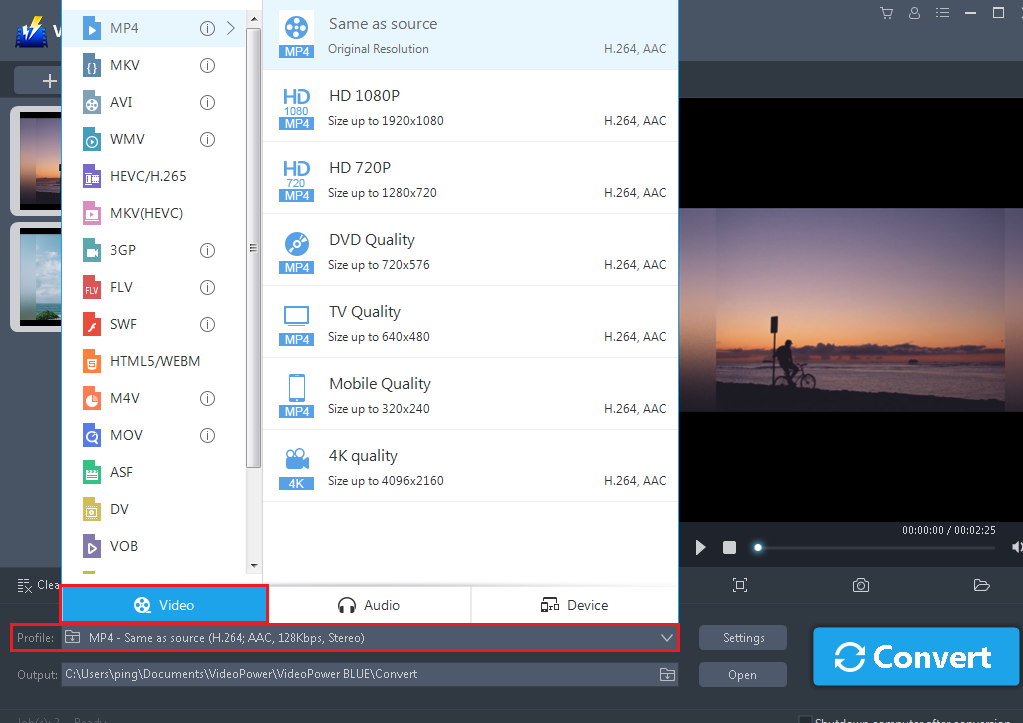
Task: Switch to the Audio tab
Action: [369, 604]
